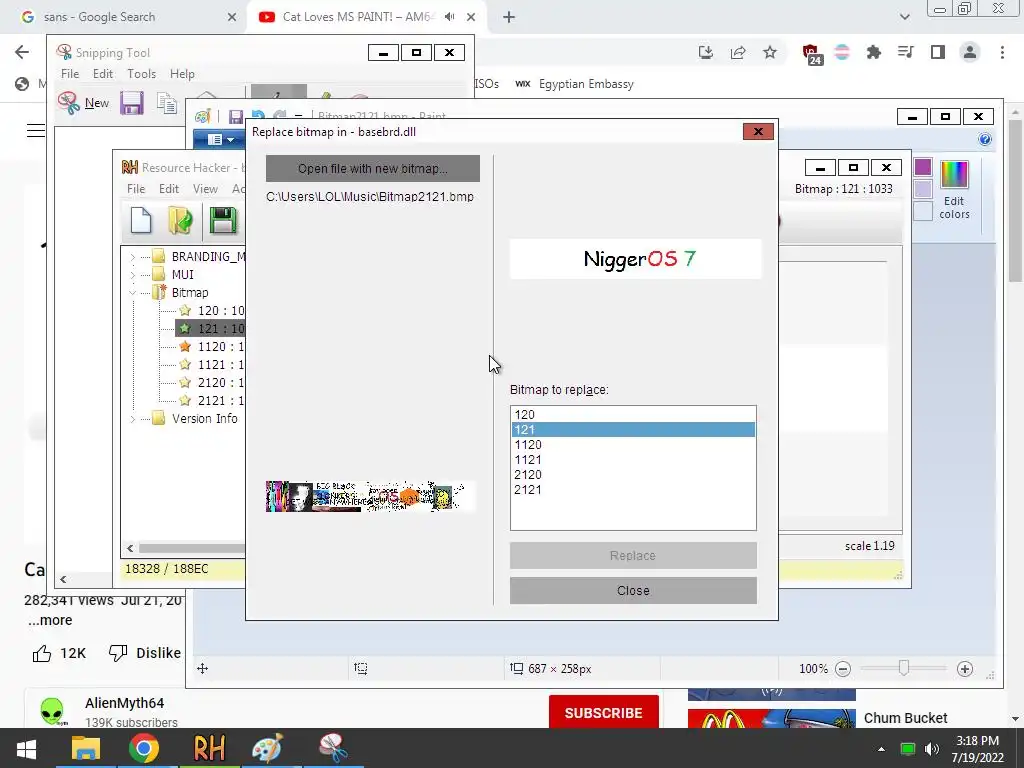Image resolution: width=1024 pixels, height=768 pixels.
Task: Click the save icon in Paint's quick access bar
Action: click(236, 117)
